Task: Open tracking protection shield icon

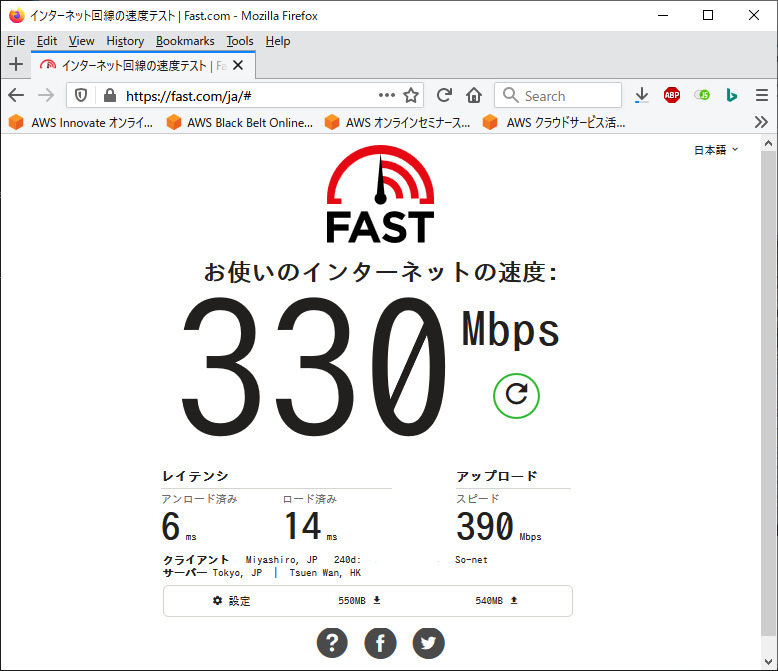Action: [81, 95]
